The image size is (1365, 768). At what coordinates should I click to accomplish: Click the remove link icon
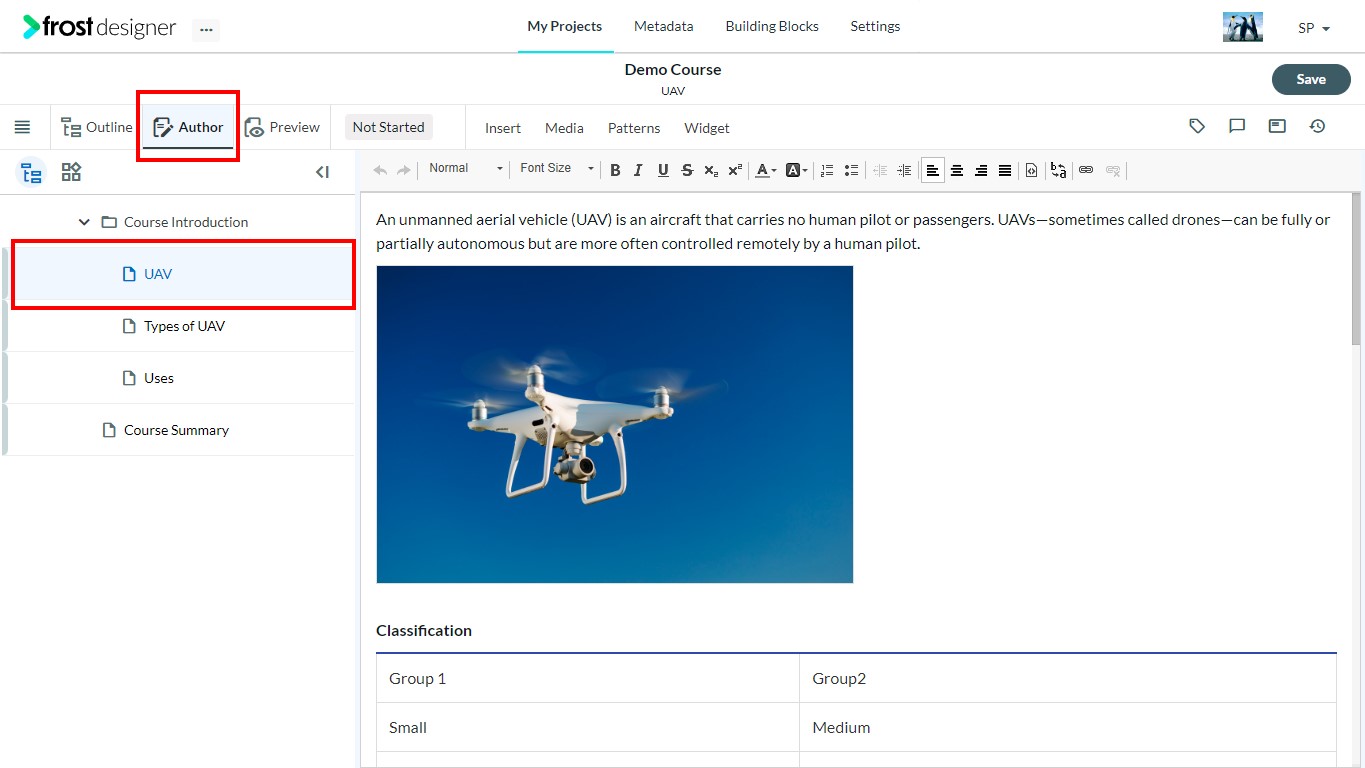(x=1112, y=170)
